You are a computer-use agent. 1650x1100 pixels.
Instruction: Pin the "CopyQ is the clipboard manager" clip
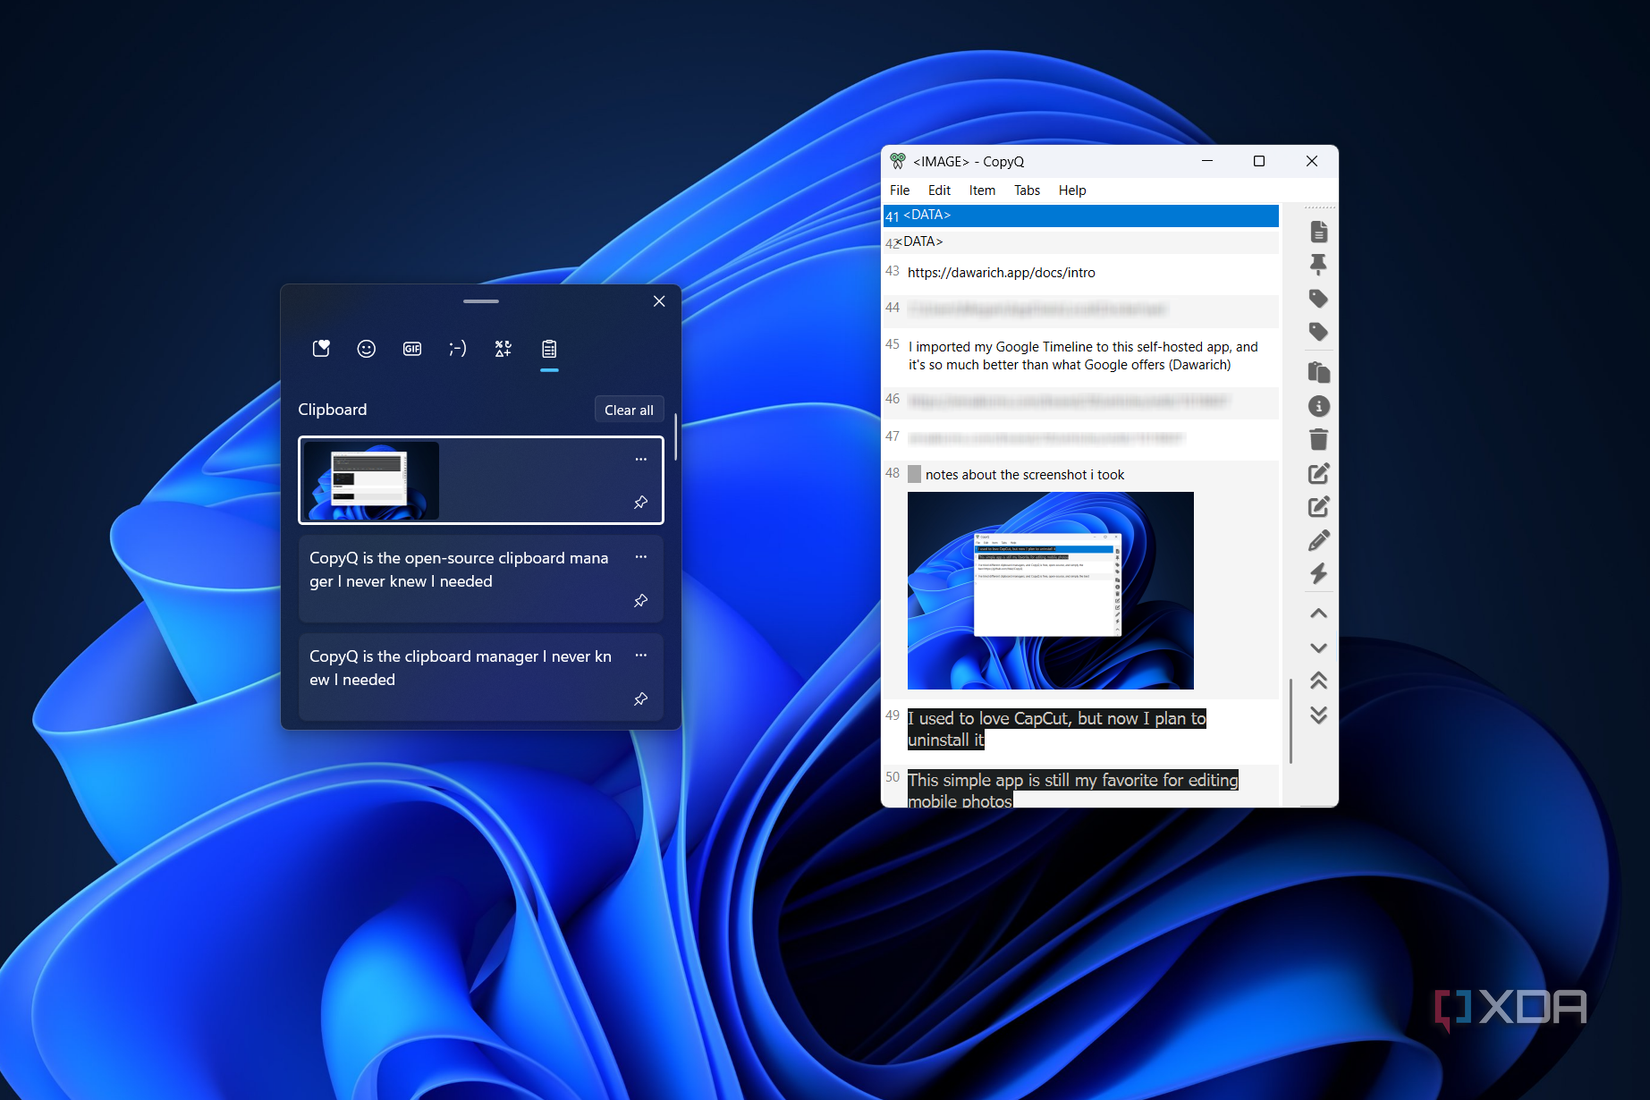point(641,699)
